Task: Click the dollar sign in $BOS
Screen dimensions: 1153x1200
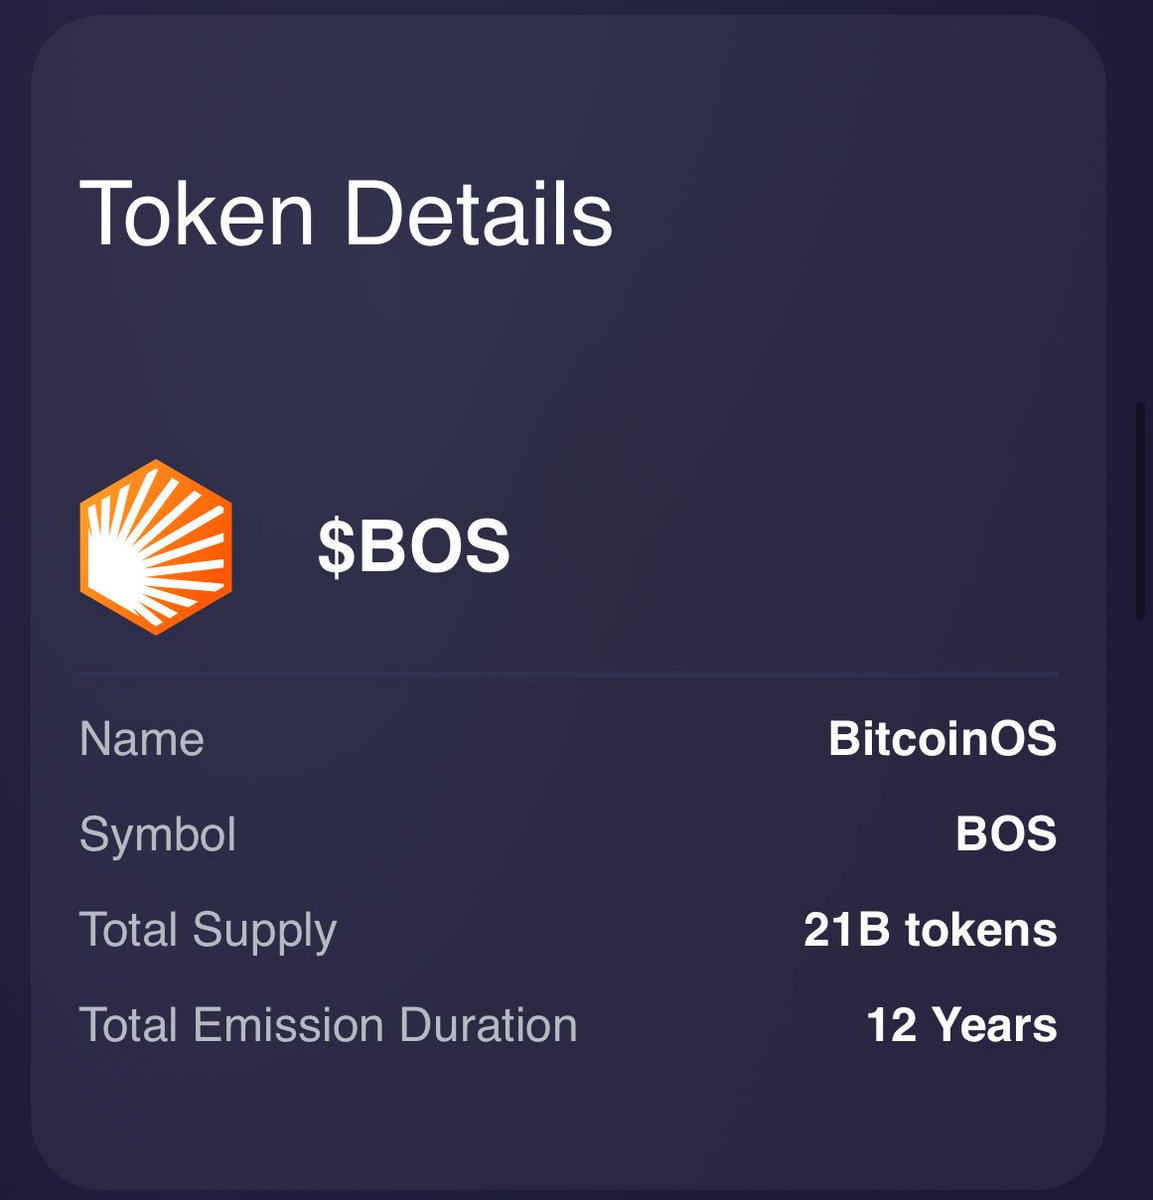Action: pyautogui.click(x=335, y=548)
